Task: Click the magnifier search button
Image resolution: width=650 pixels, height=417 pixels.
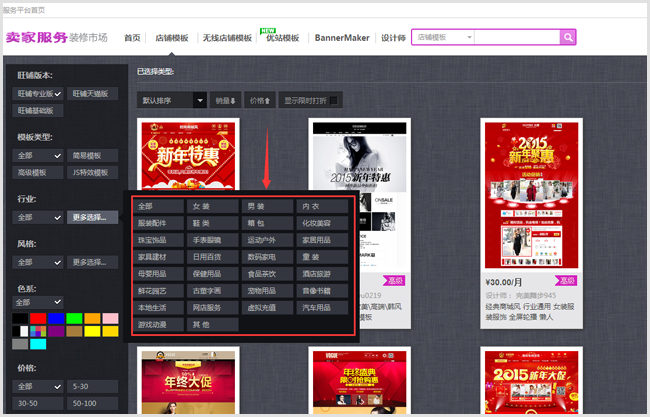Action: tap(568, 37)
